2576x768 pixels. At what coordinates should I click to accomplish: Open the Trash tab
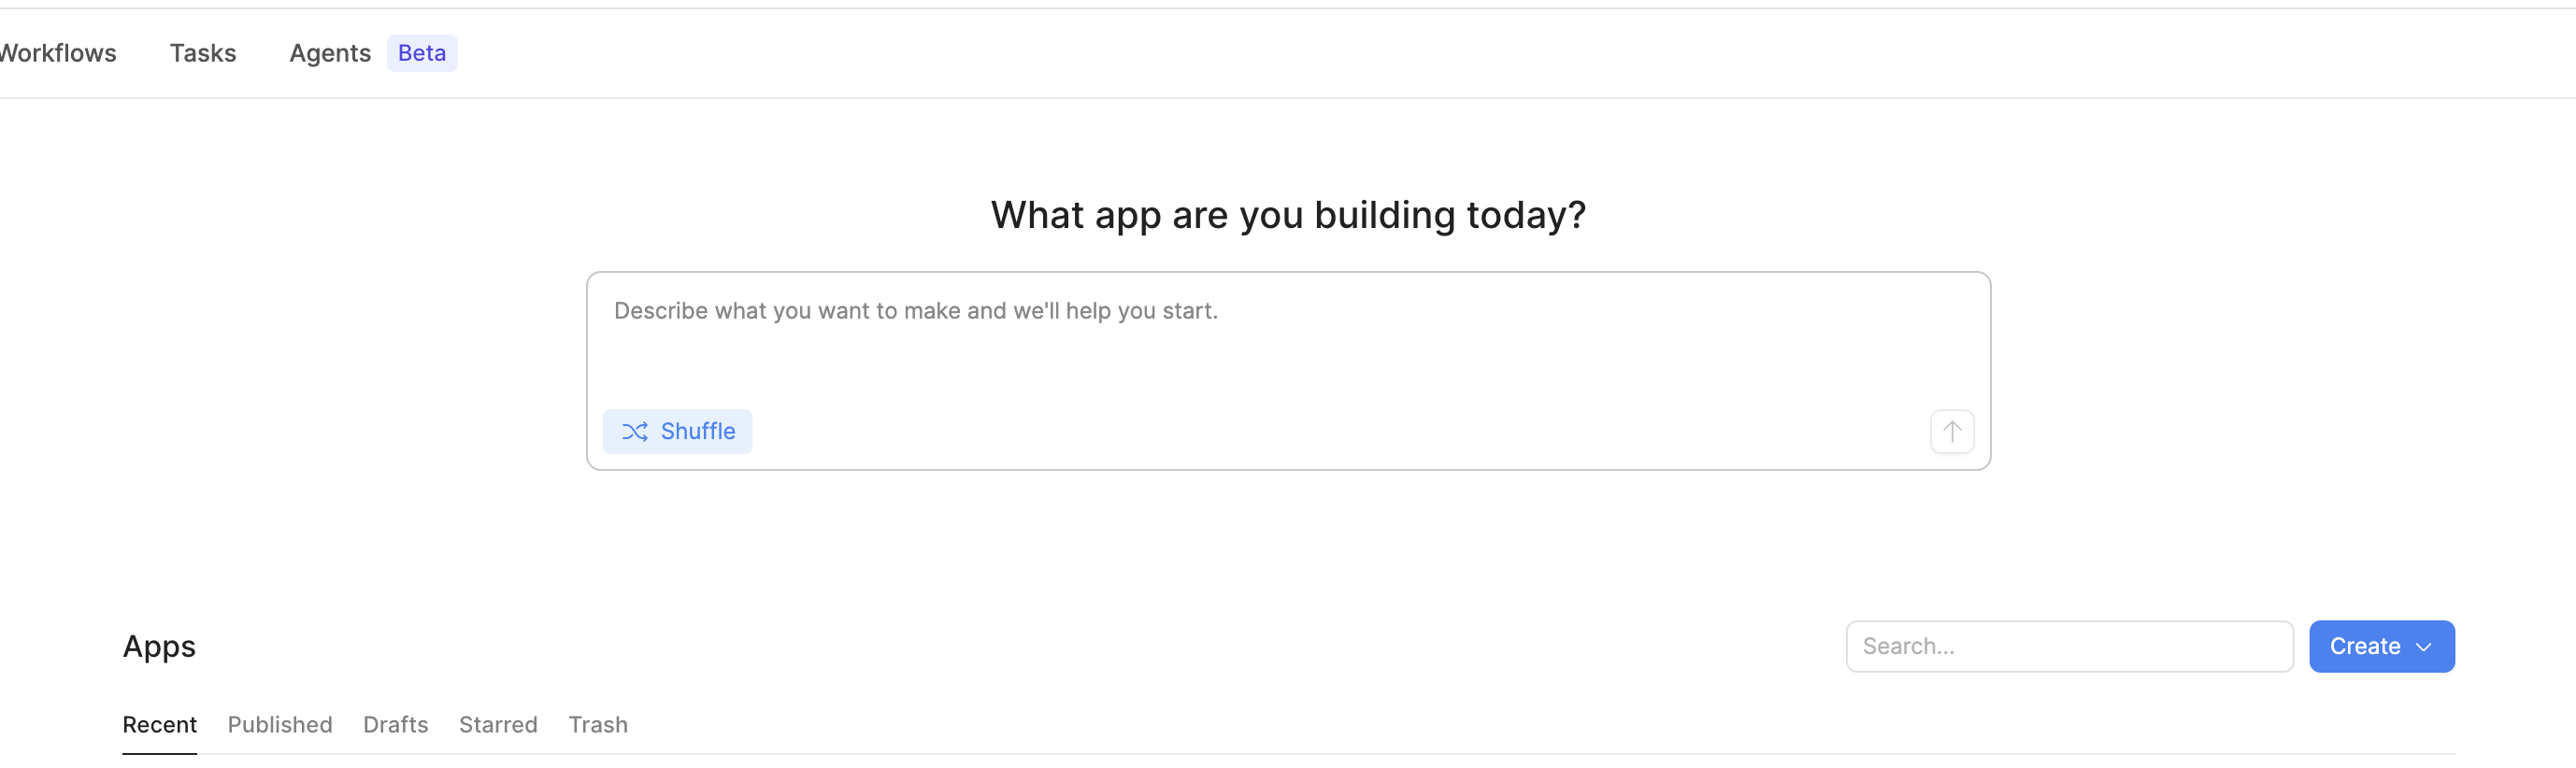click(598, 724)
